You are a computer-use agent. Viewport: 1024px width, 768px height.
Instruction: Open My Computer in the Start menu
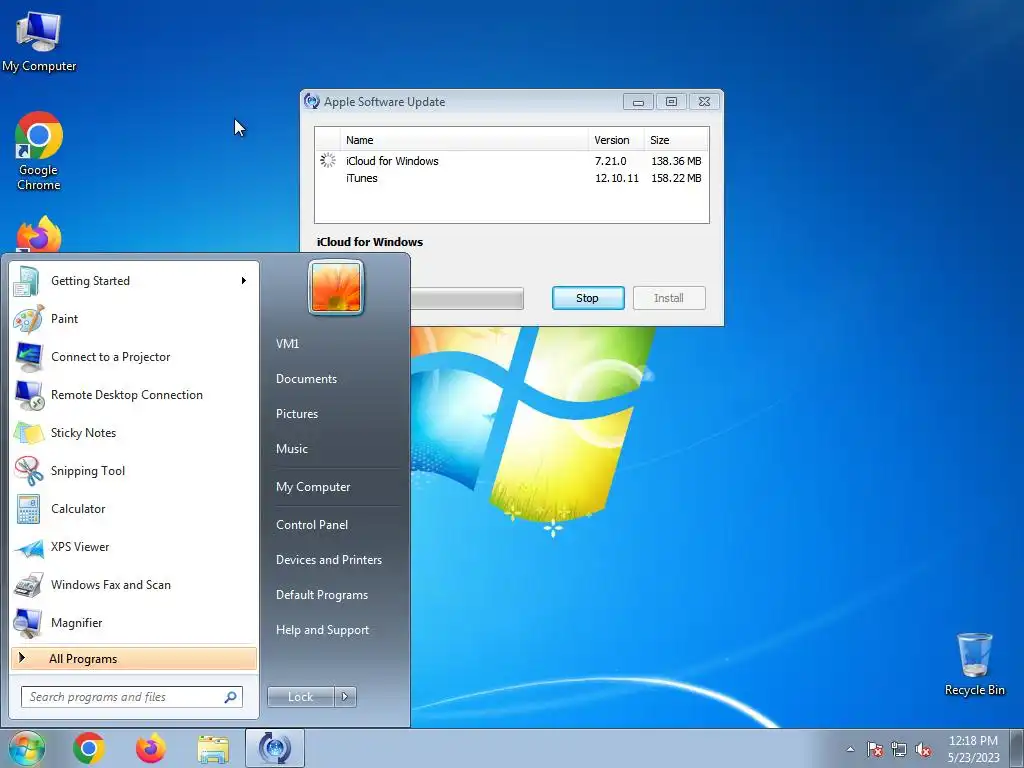coord(313,487)
